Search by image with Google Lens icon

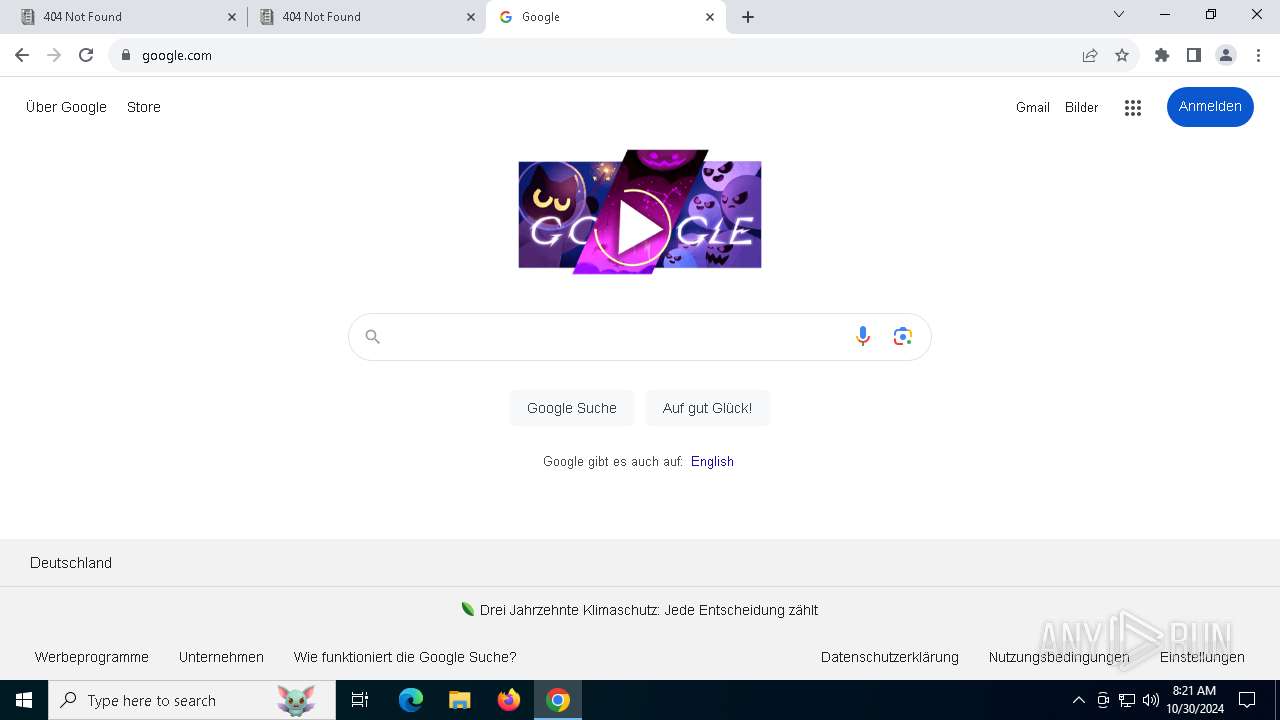[903, 337]
